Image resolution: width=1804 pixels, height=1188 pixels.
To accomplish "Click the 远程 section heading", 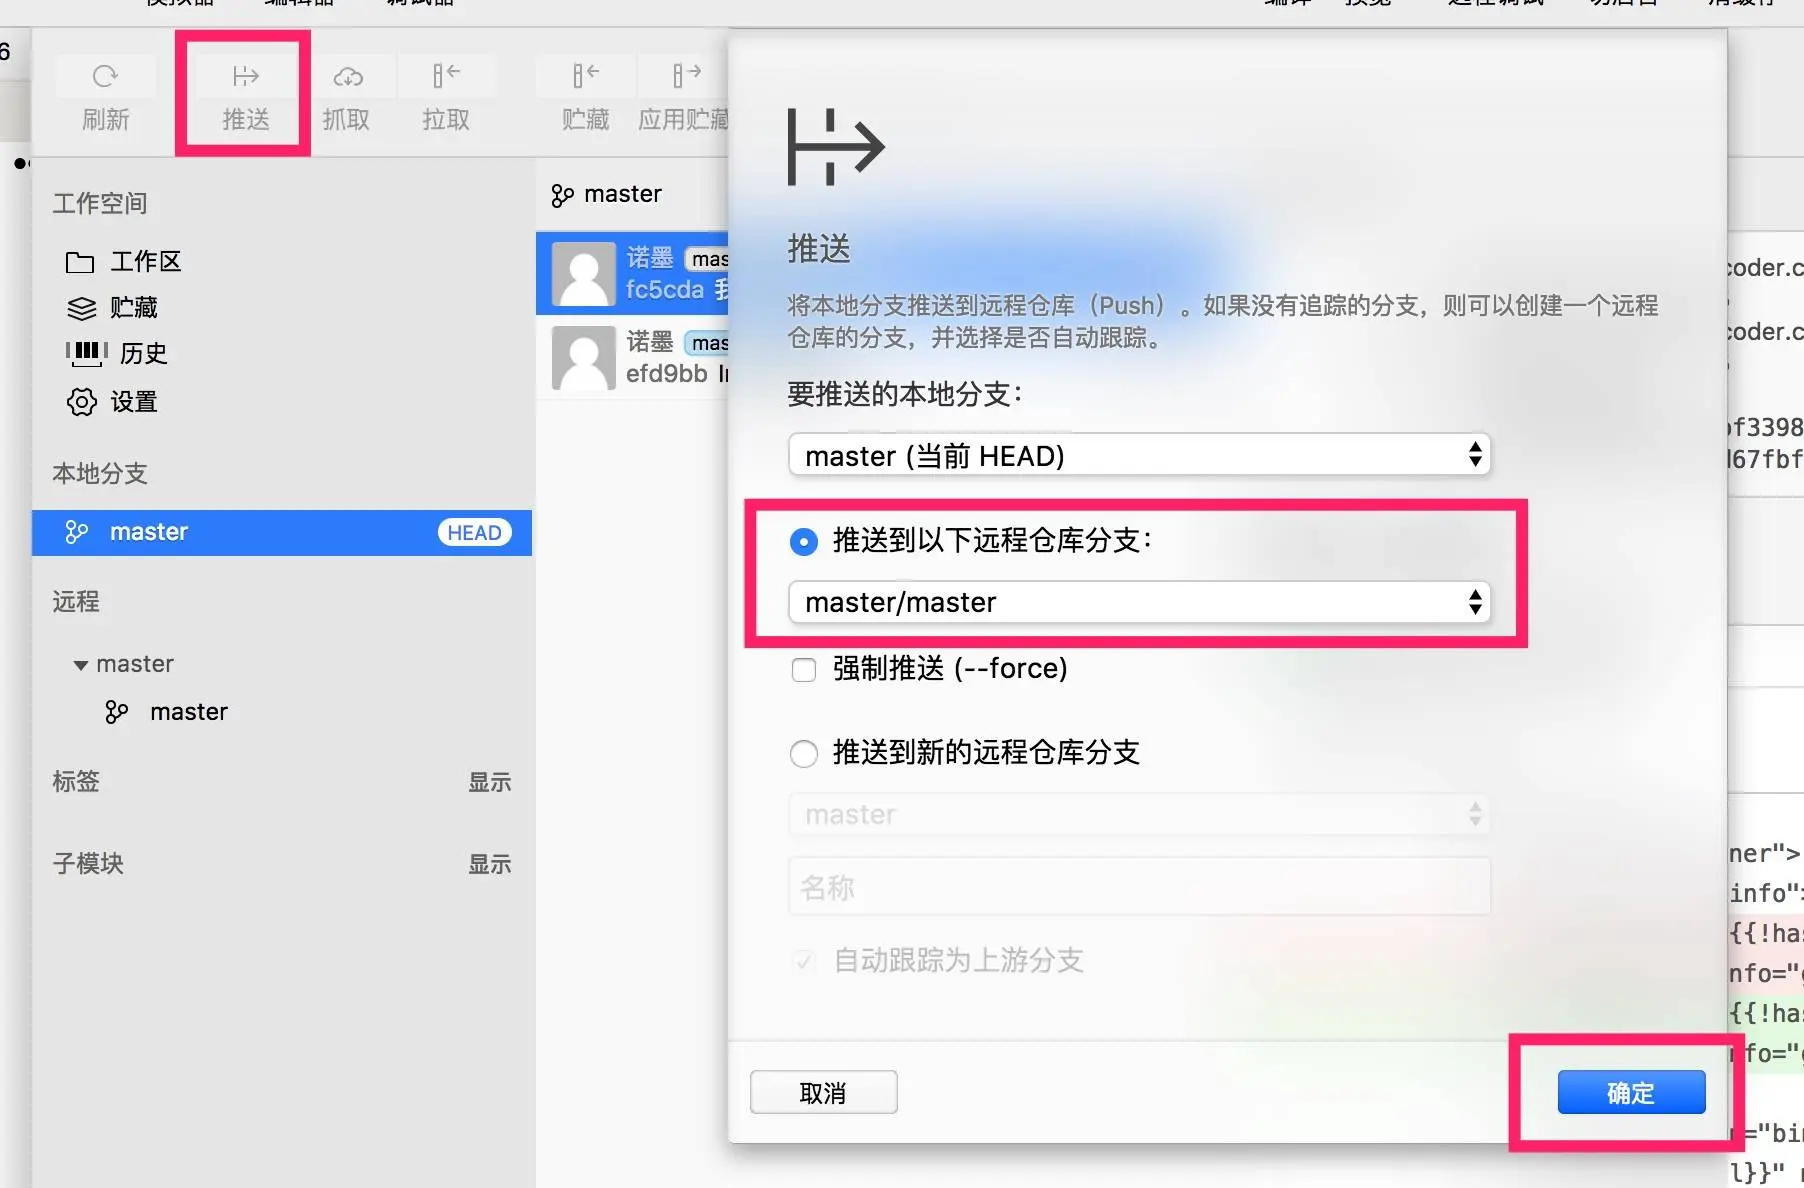I will (x=76, y=602).
